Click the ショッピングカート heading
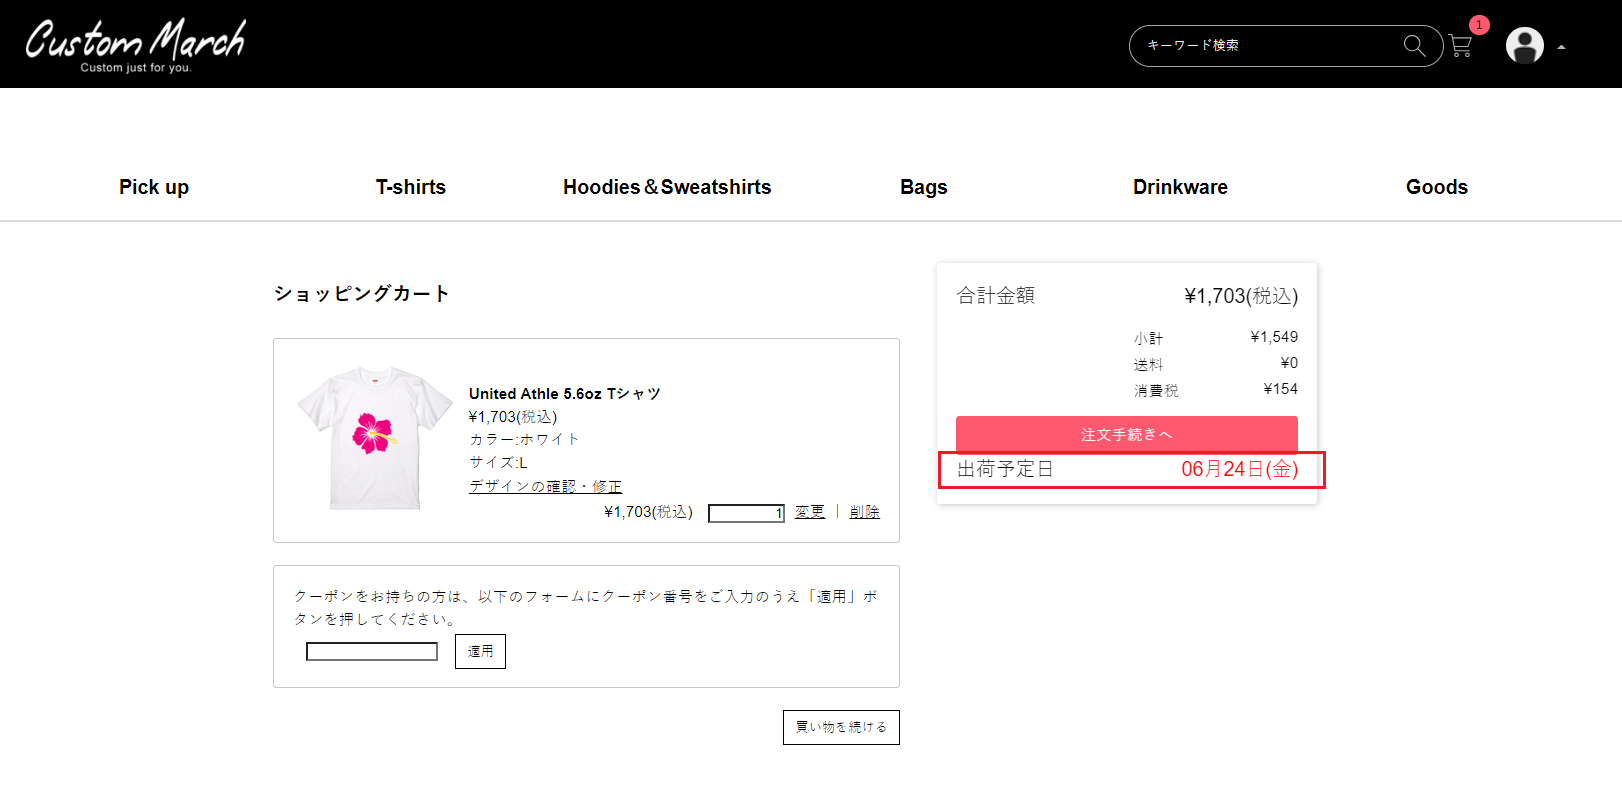1622x787 pixels. tap(362, 293)
